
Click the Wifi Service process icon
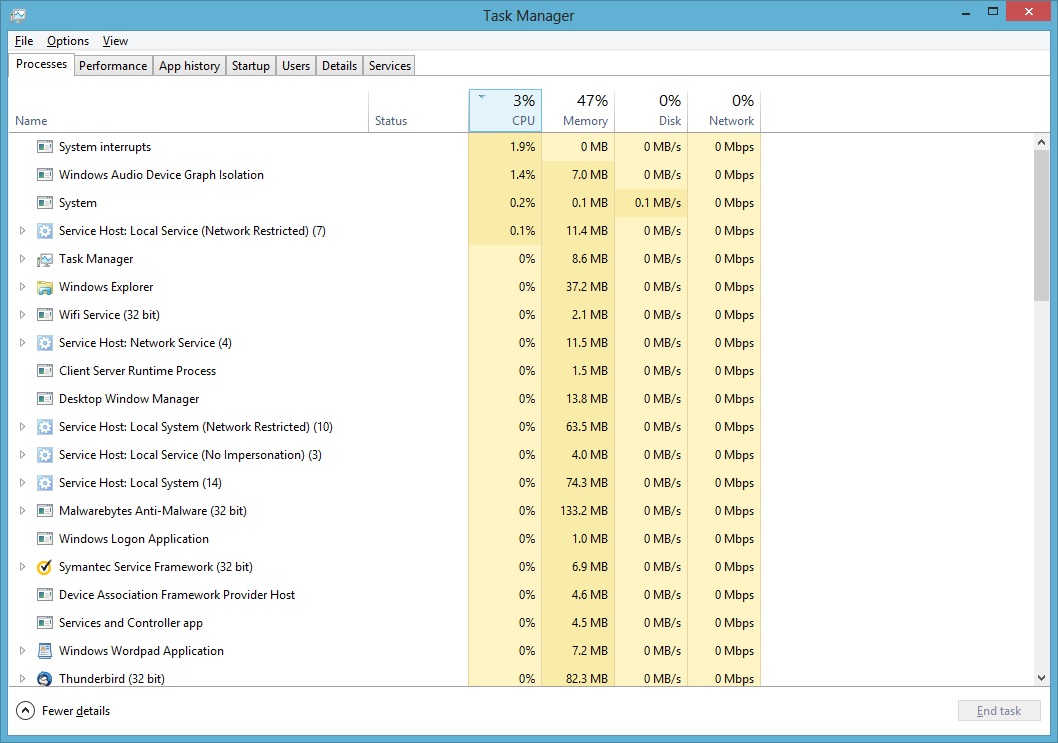[x=45, y=315]
